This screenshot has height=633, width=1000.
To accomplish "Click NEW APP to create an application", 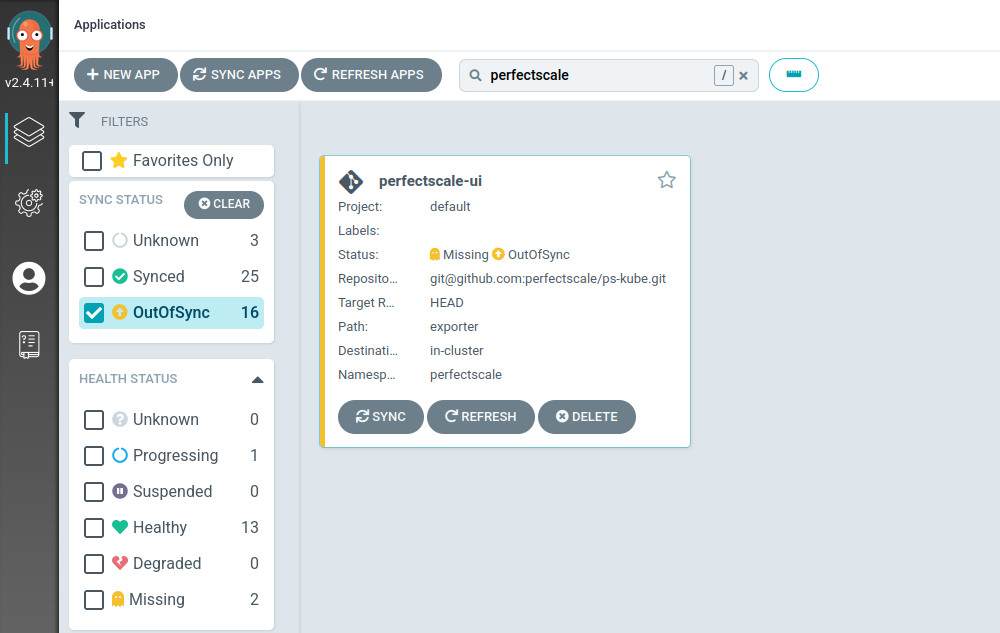I will [125, 74].
